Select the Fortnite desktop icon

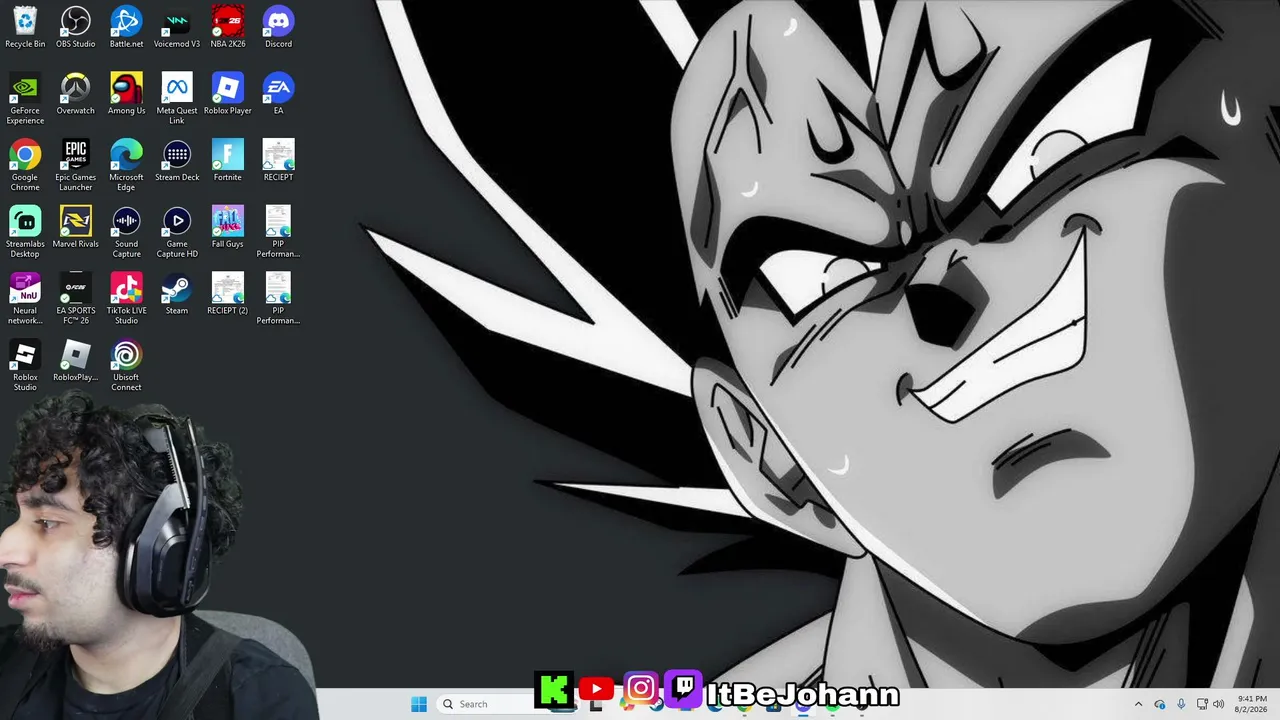click(x=228, y=160)
